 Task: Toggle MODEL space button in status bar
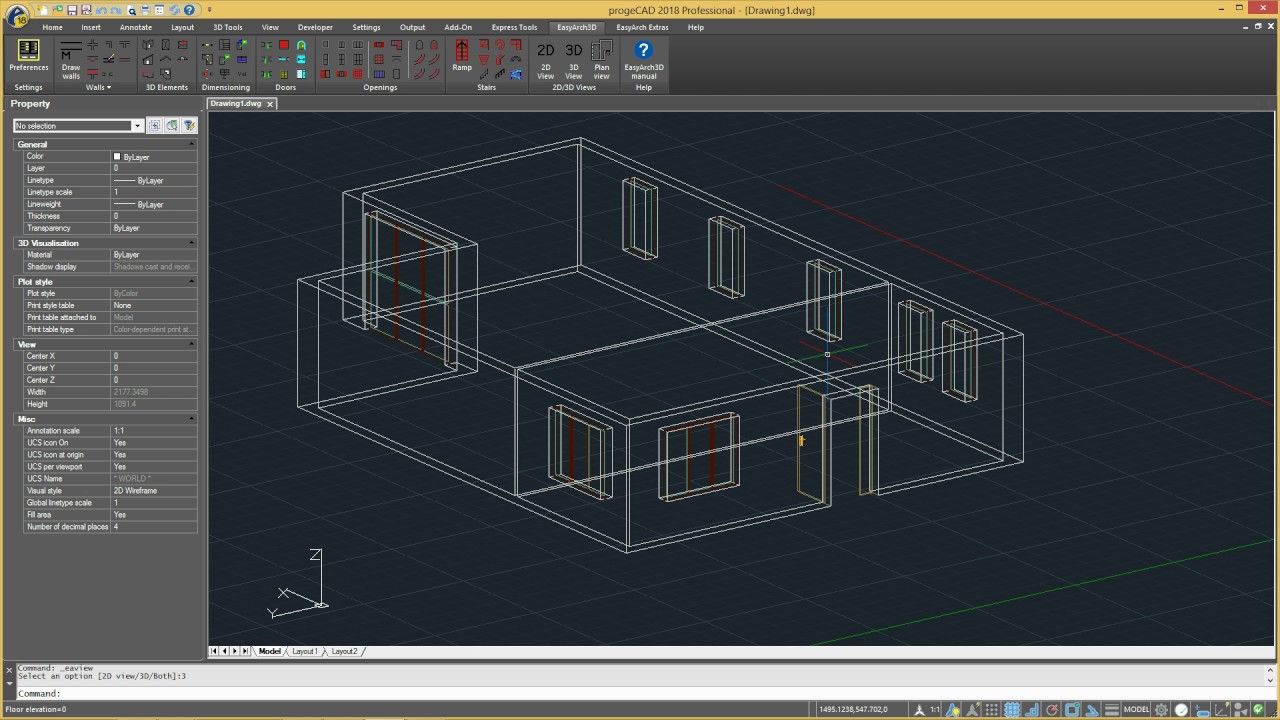(x=1137, y=710)
